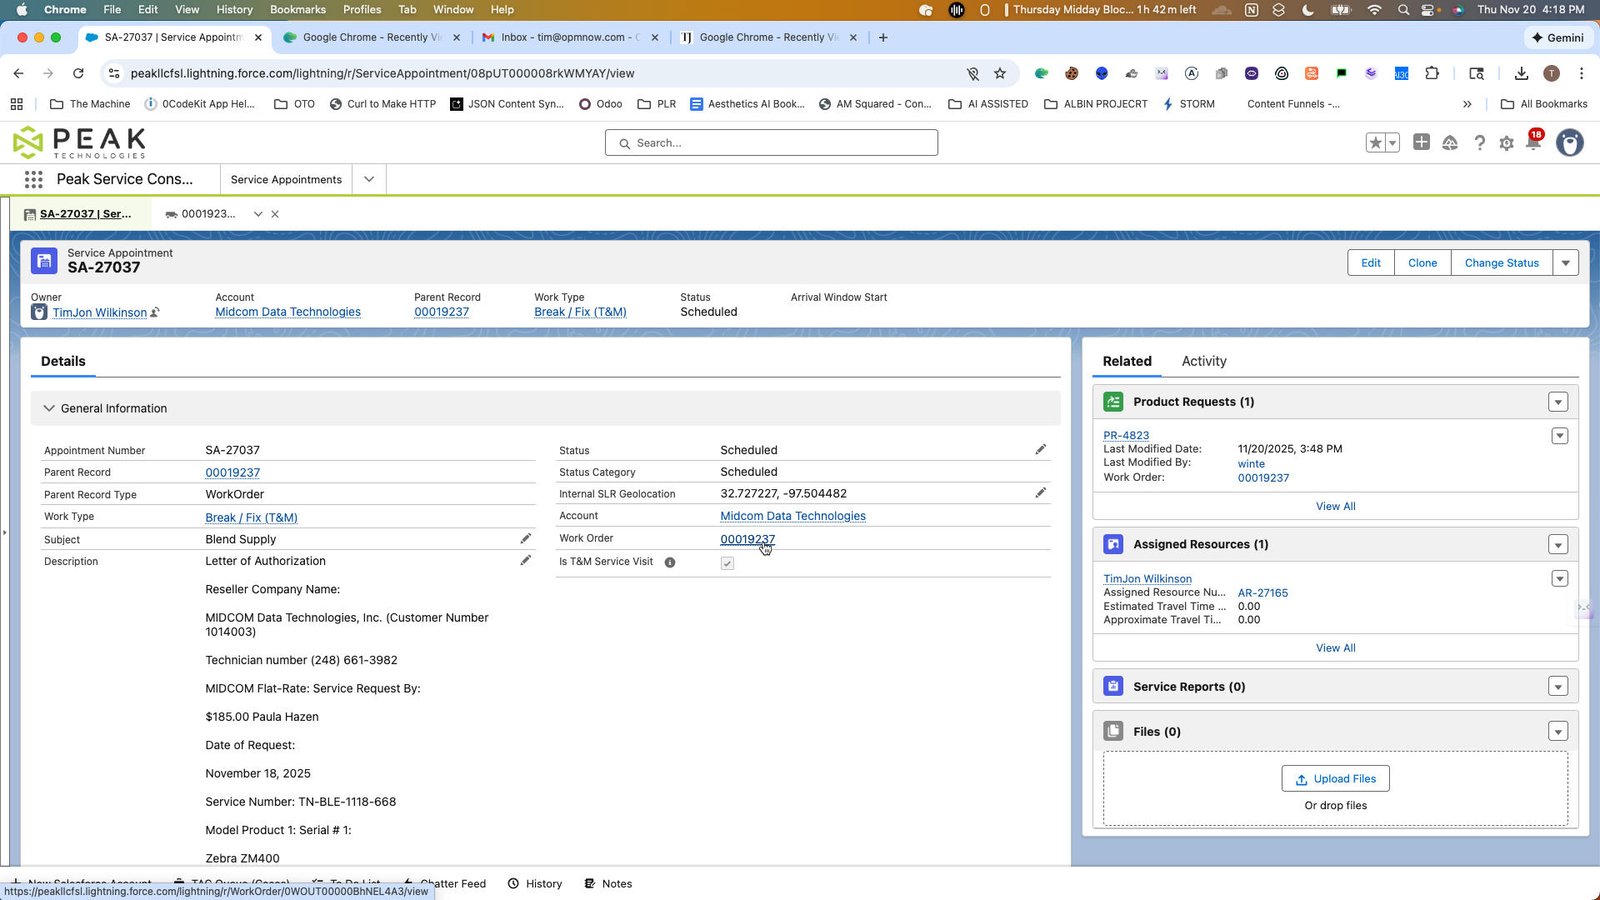Show info tooltip for Is T&M Service Visit

pos(670,562)
